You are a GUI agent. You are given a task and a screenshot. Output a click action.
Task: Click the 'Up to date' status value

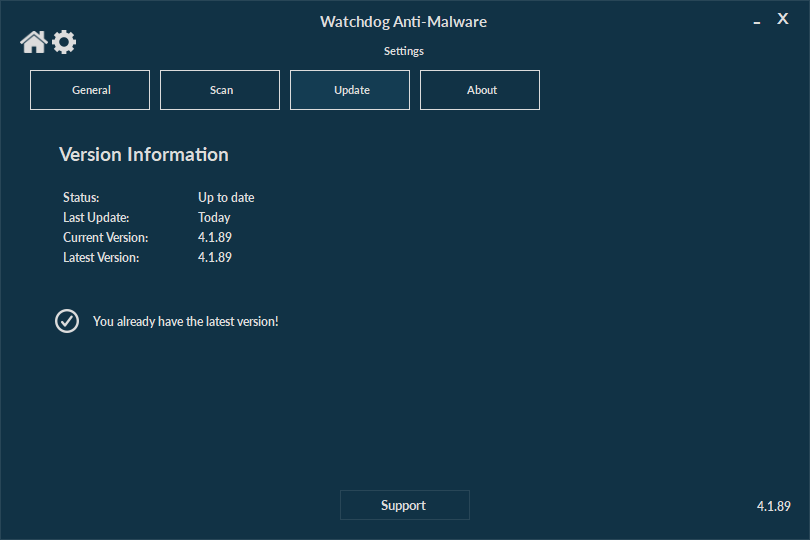tap(226, 197)
